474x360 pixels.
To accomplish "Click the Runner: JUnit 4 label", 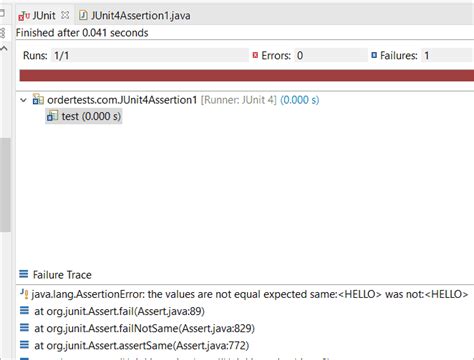I will (x=239, y=100).
